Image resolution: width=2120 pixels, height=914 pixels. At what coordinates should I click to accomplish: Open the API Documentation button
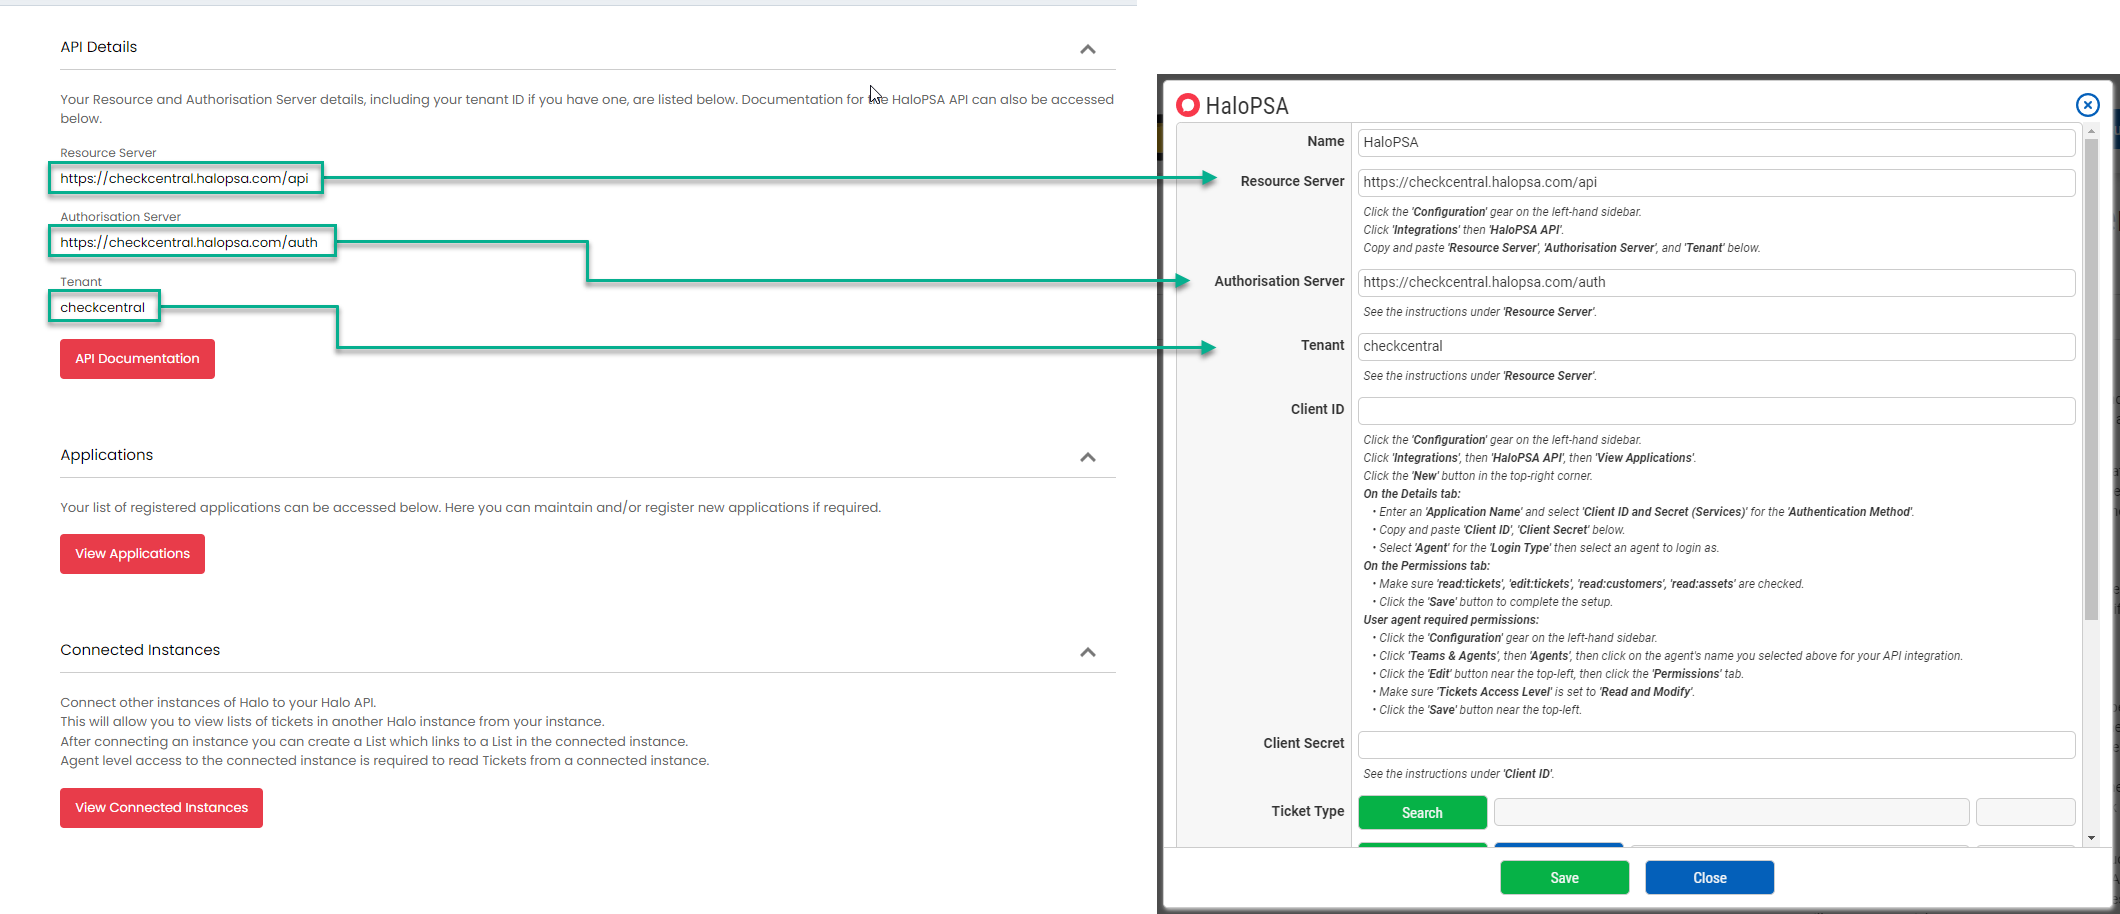tap(137, 359)
